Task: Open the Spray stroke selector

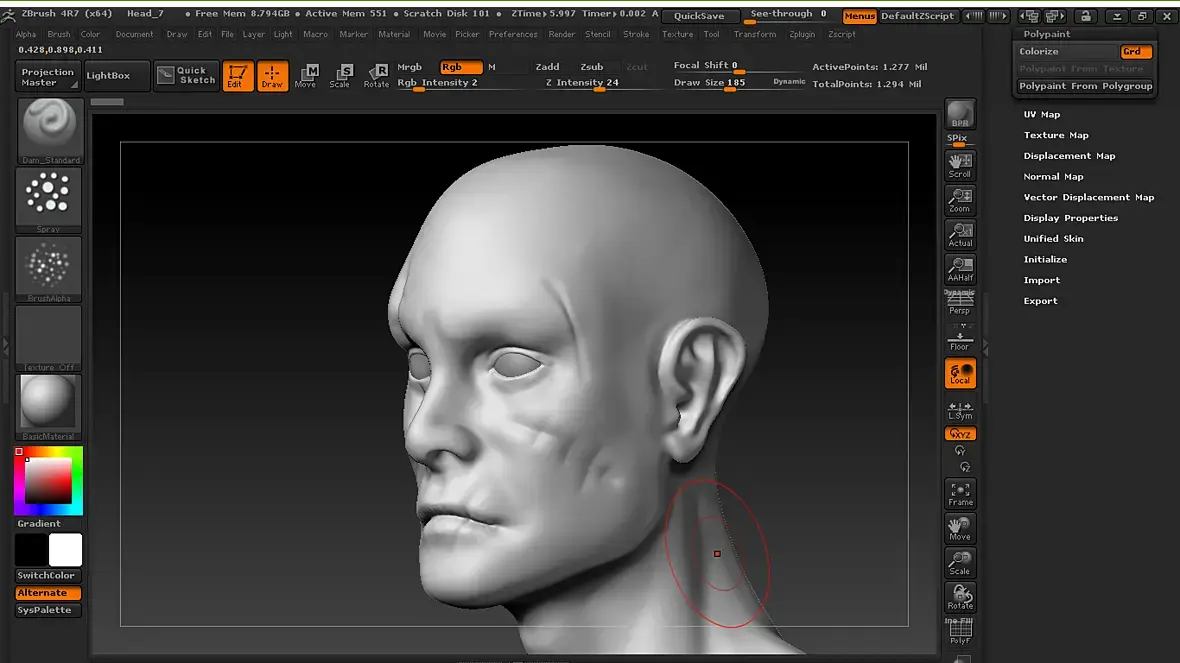Action: (49, 200)
